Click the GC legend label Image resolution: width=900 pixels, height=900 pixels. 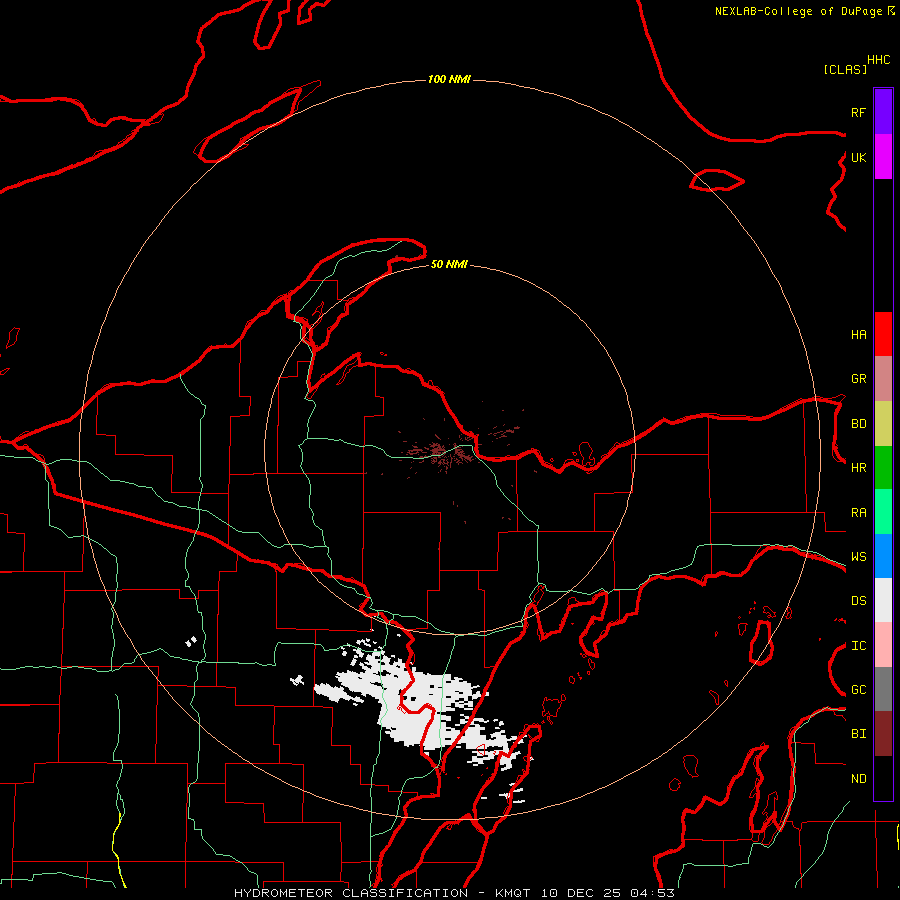click(858, 690)
